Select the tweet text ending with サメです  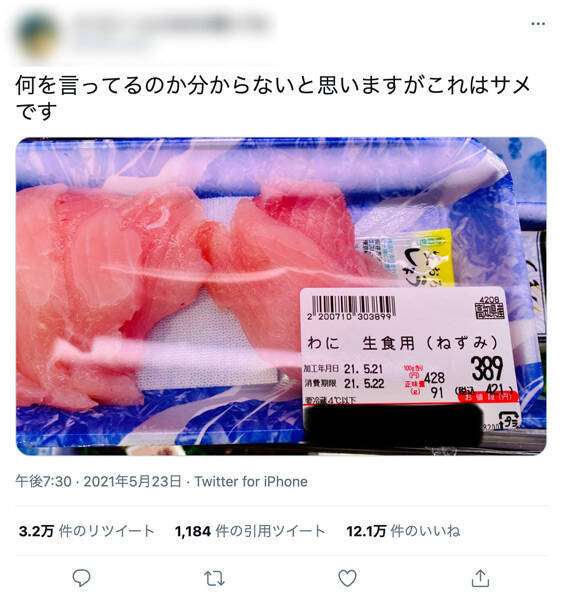[x=273, y=98]
